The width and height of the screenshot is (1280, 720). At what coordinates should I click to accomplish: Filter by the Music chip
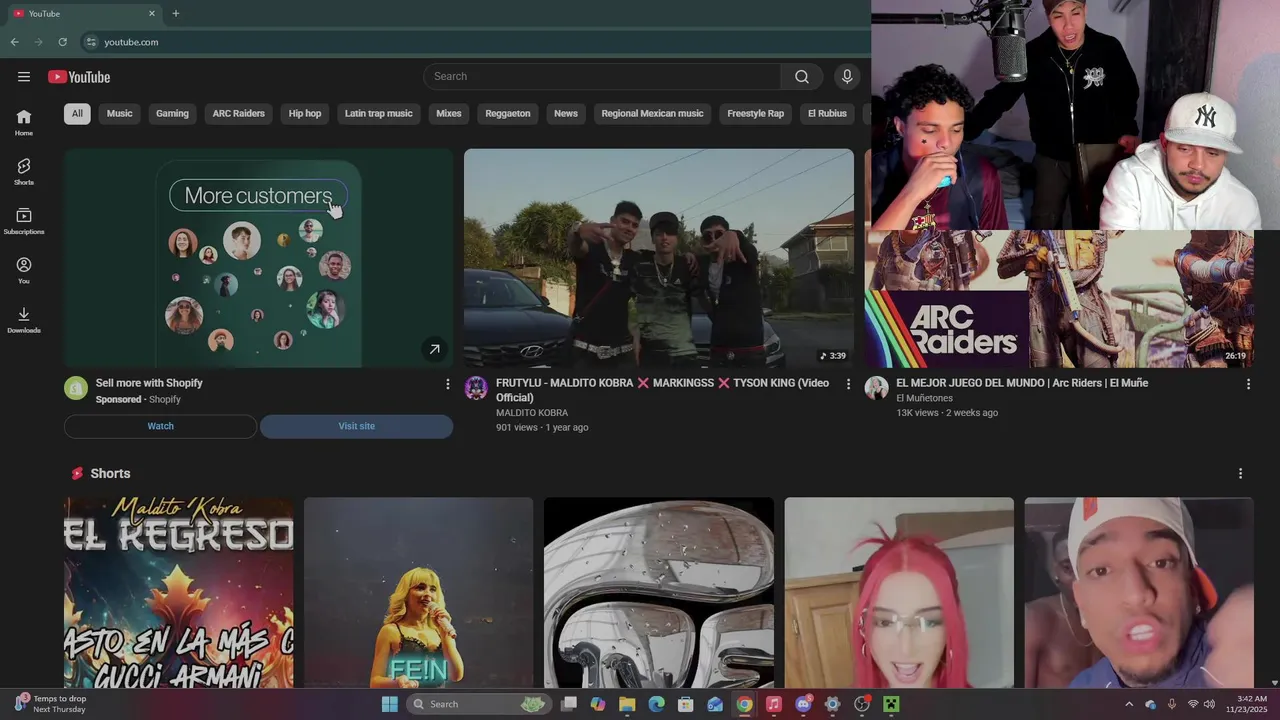tap(120, 113)
